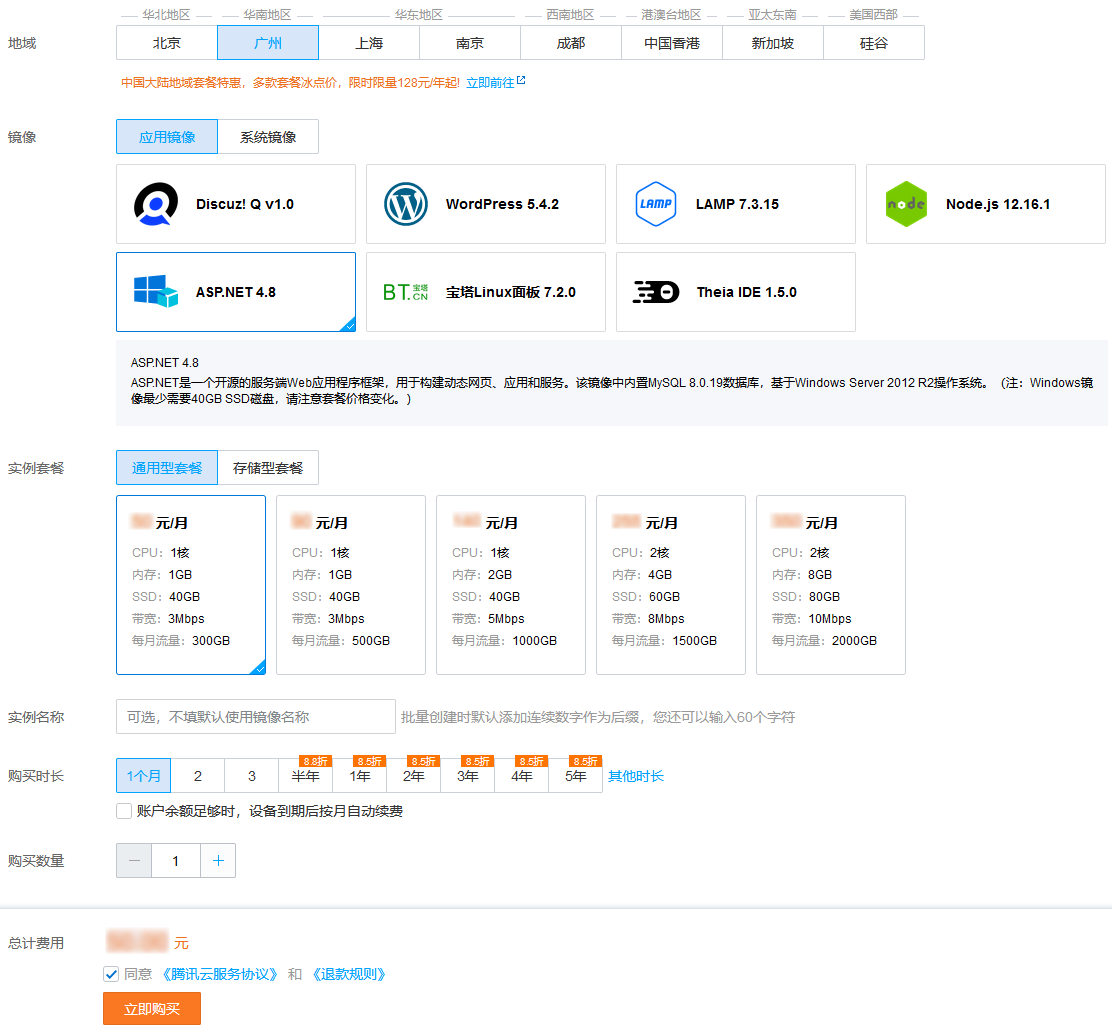The image size is (1112, 1031).
Task: Choose the LAMP 7.3.15 image card
Action: [x=736, y=204]
